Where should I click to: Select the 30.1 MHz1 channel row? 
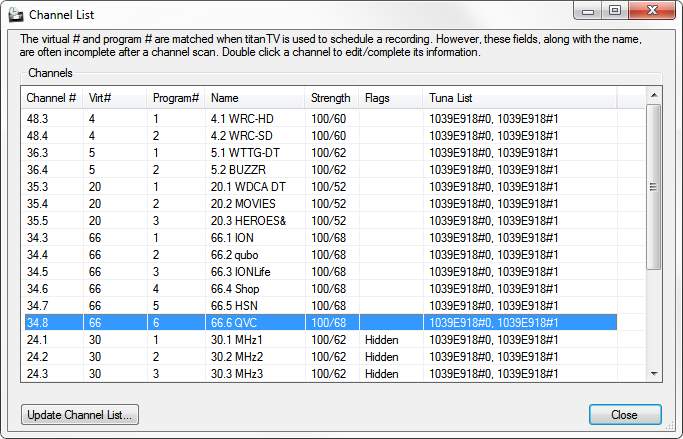point(321,339)
